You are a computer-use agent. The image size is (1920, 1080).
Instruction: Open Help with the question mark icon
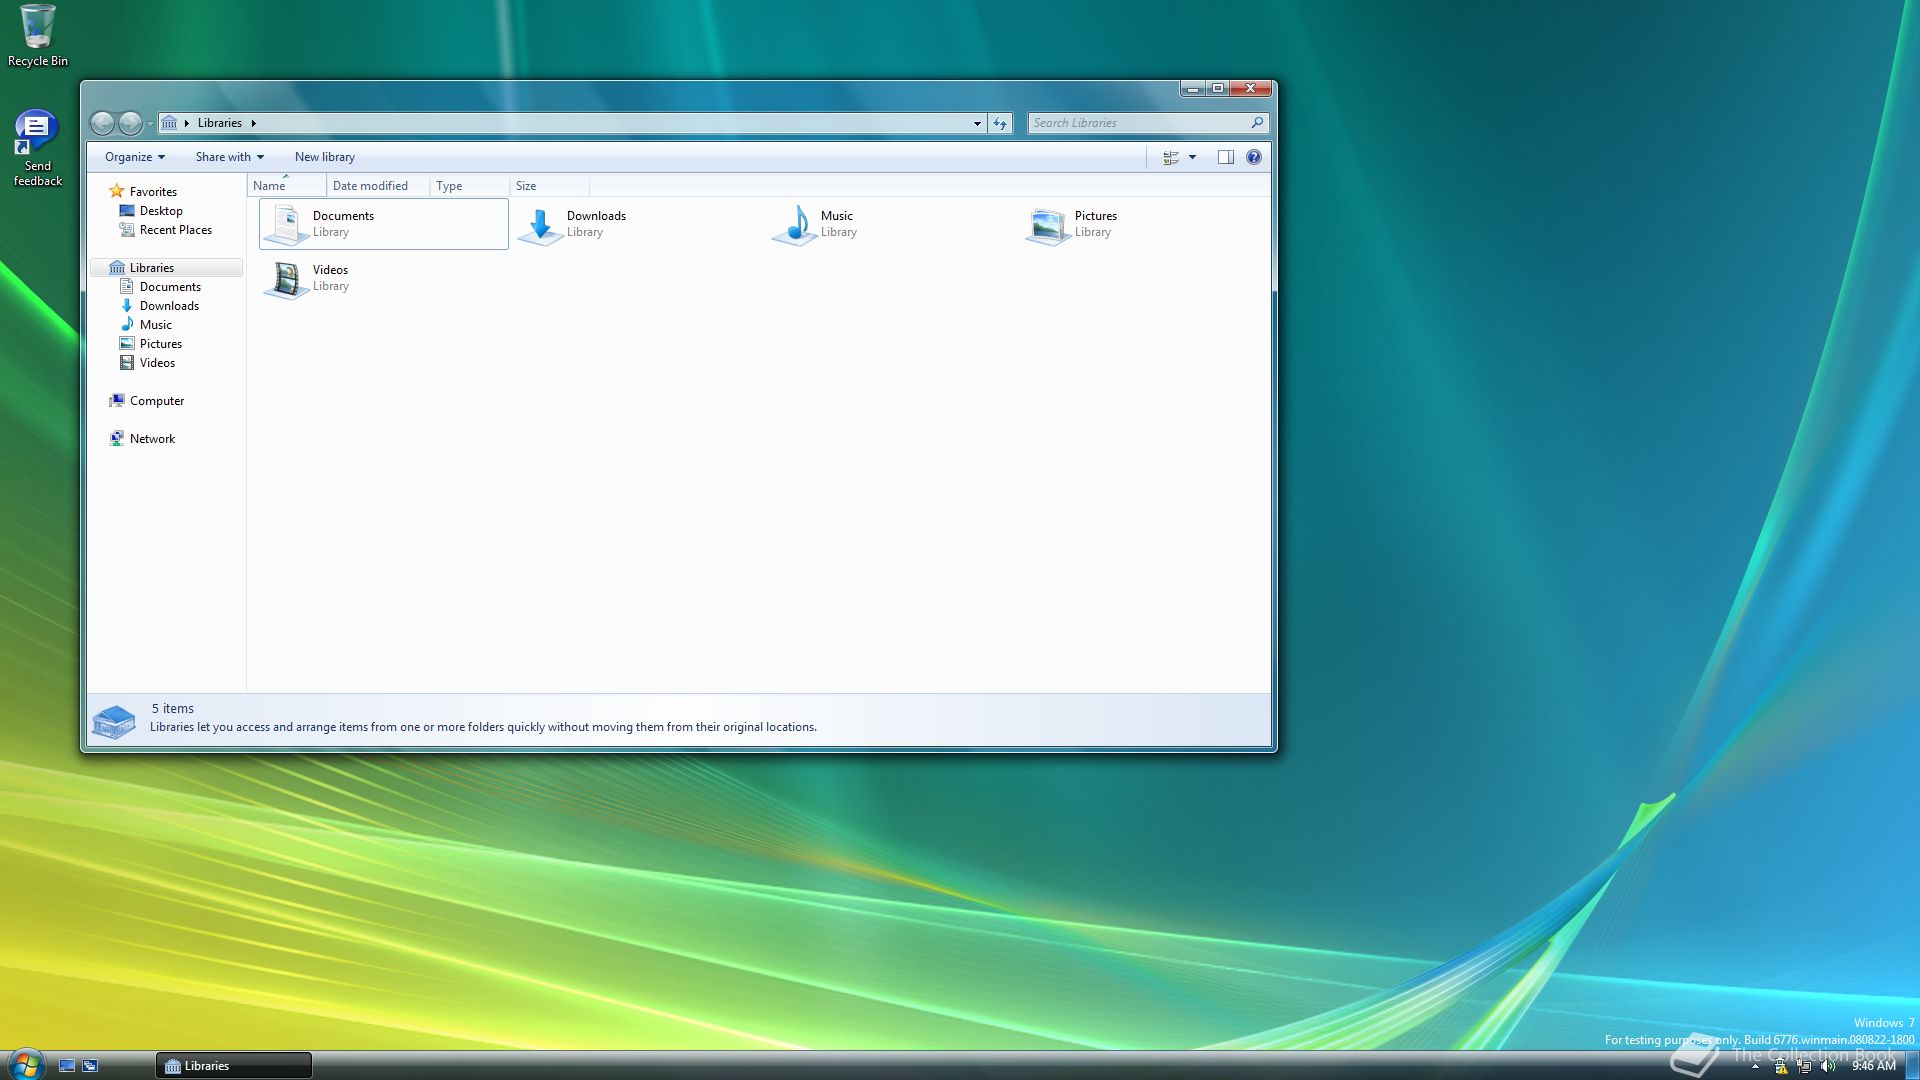coord(1253,157)
